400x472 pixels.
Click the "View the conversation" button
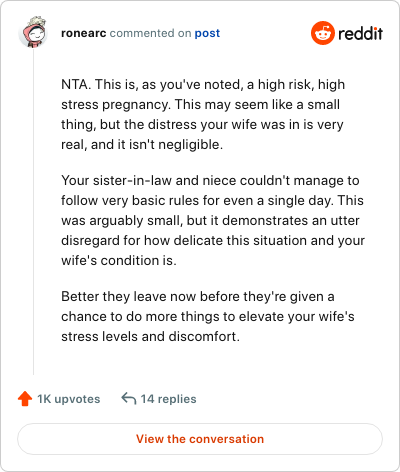[x=200, y=439]
